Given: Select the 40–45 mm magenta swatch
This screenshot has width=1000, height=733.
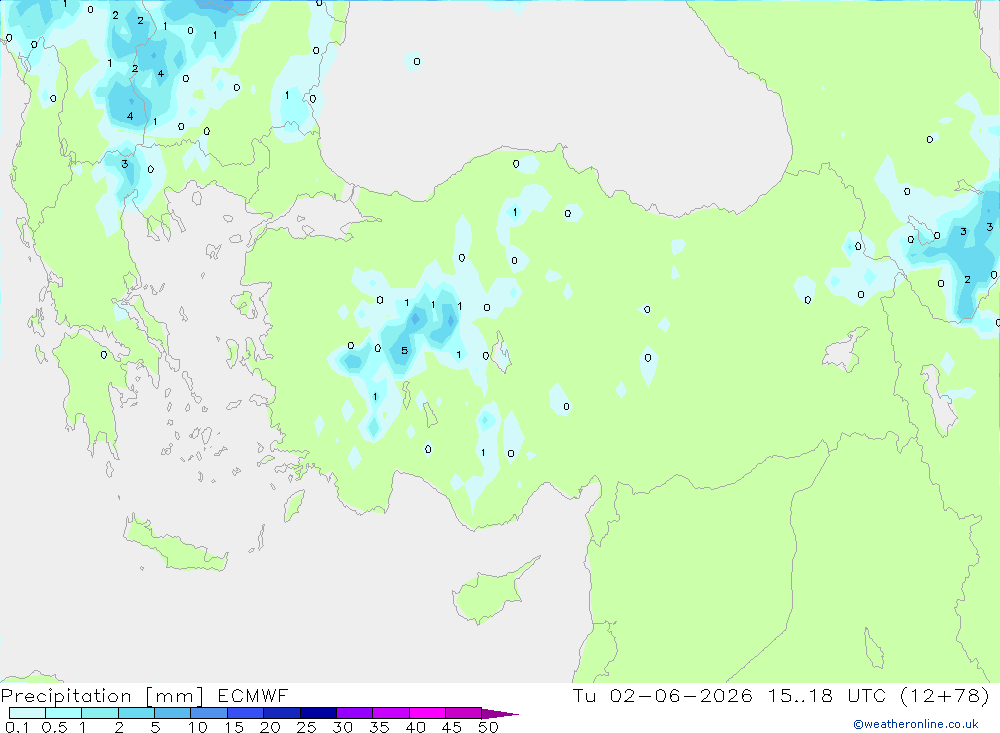Looking at the screenshot, I should click(x=427, y=713).
